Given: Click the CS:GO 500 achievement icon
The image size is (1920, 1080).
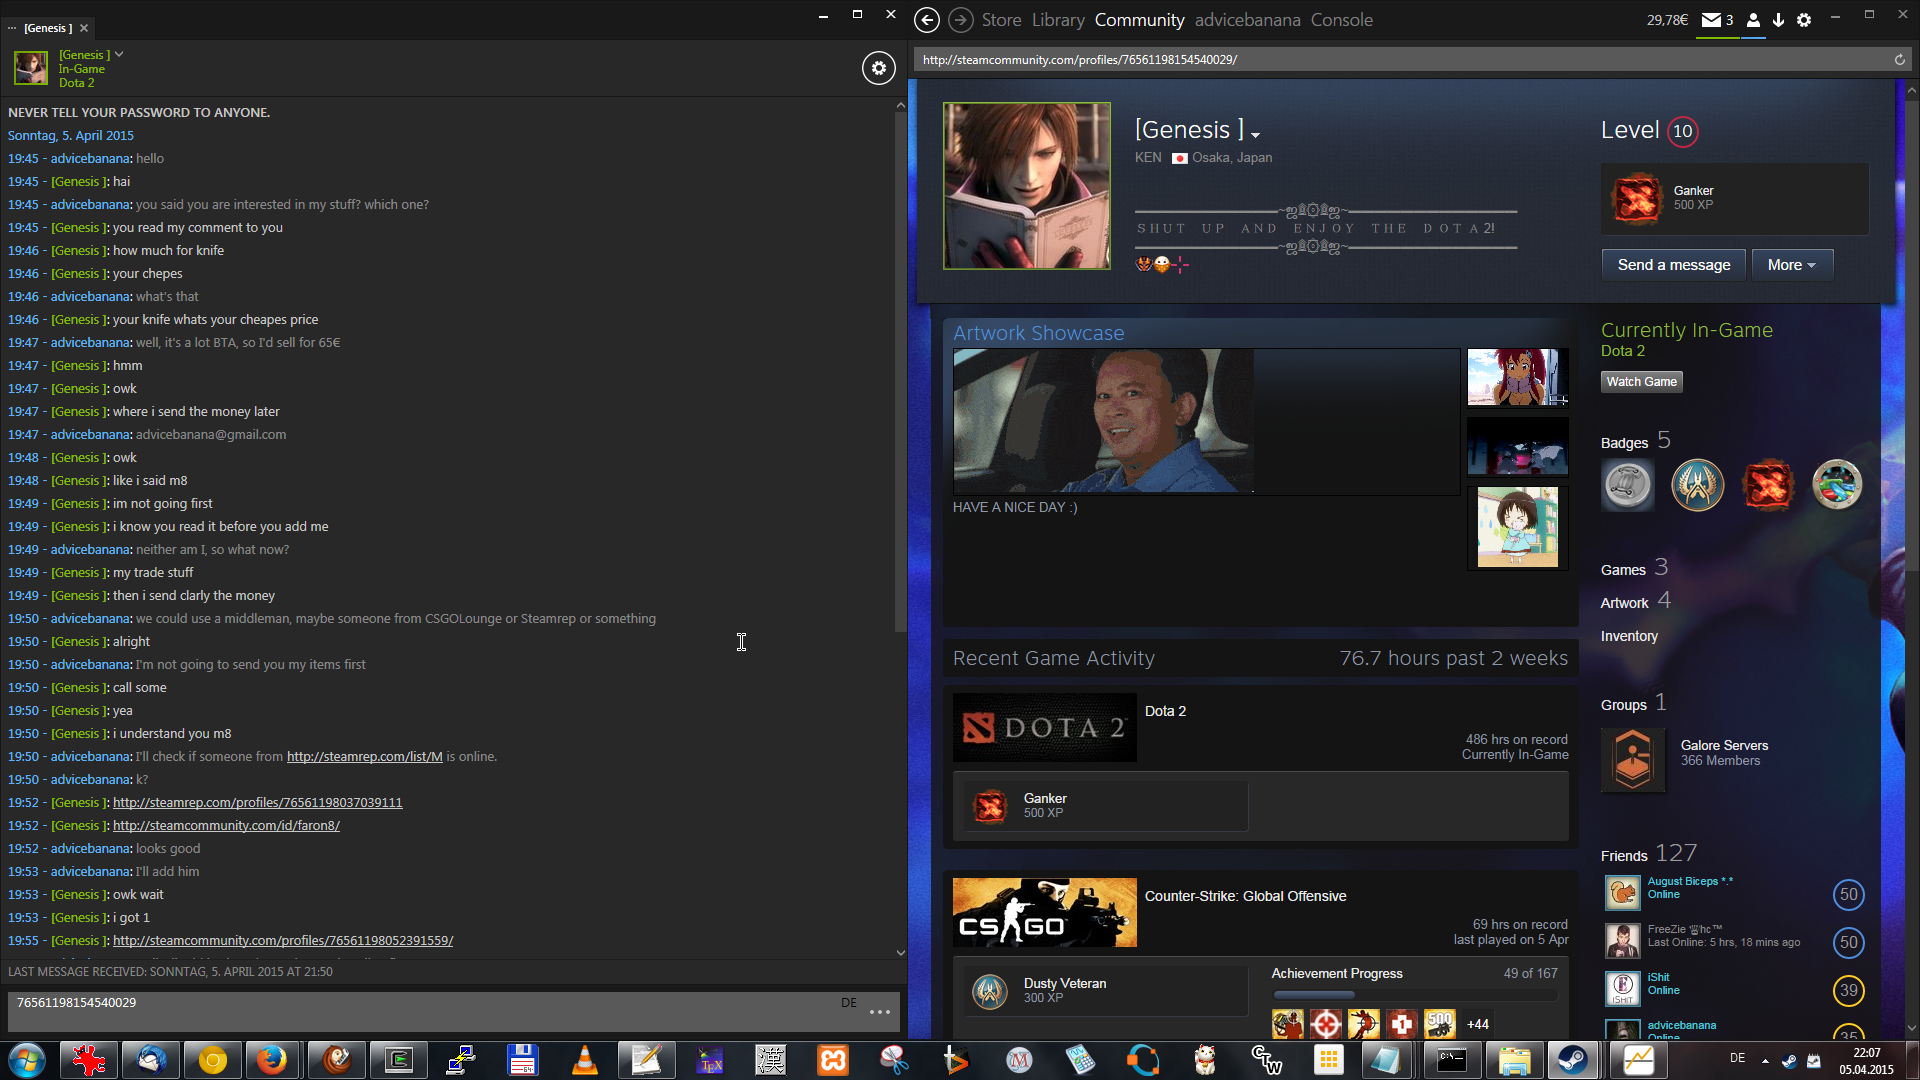Looking at the screenshot, I should pos(1439,1024).
